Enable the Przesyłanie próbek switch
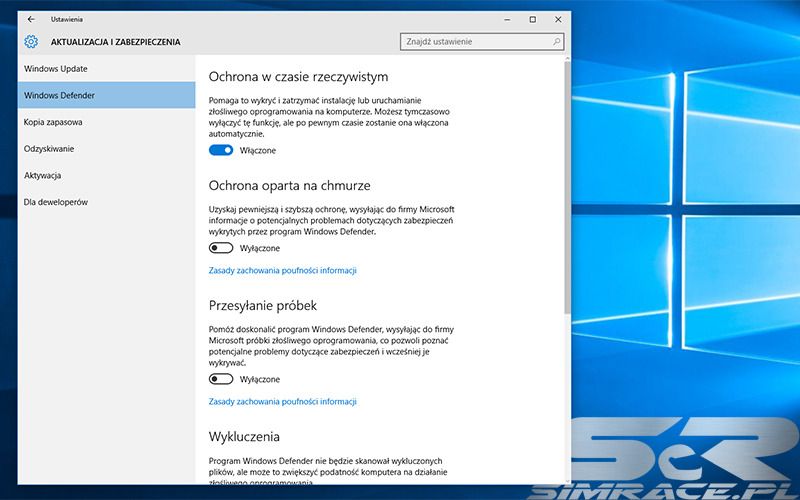Screen dimensions: 800x500 pos(221,379)
